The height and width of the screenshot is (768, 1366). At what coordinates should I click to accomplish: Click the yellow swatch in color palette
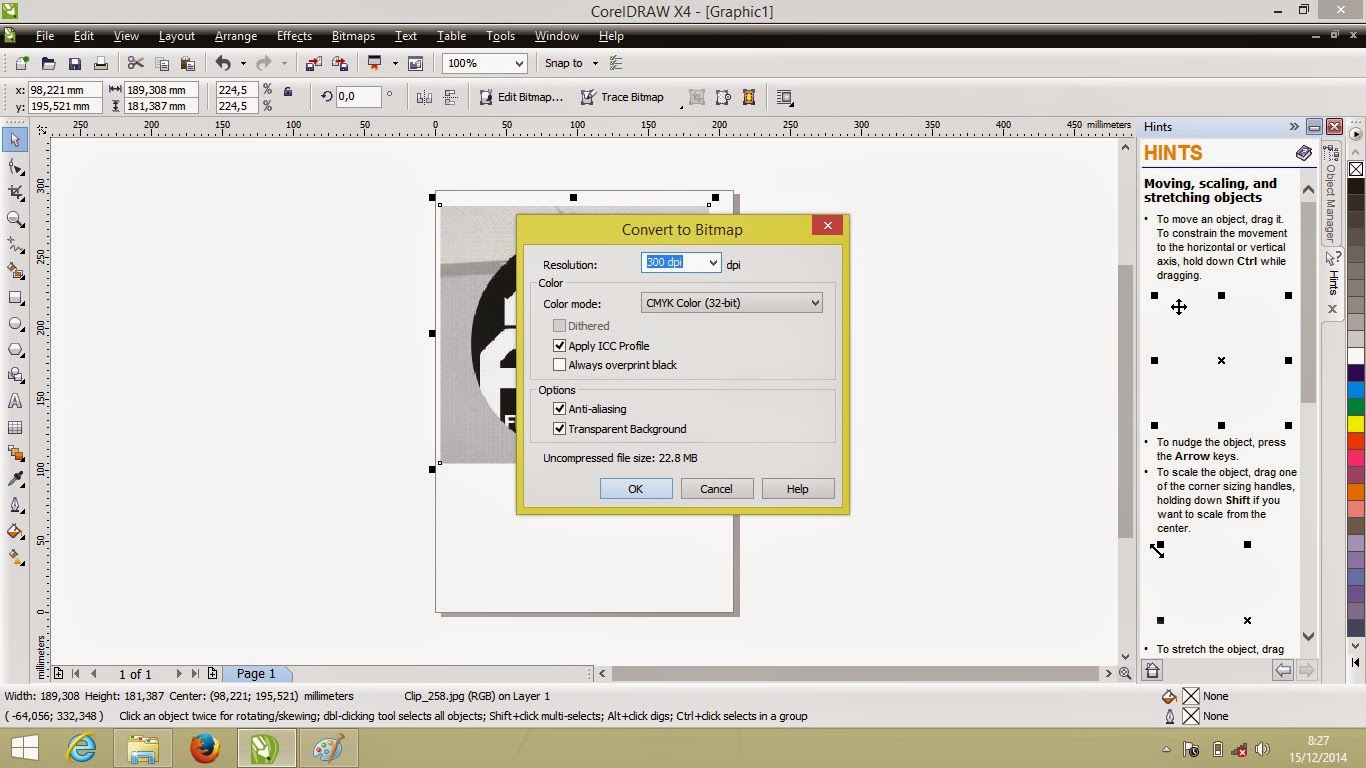point(1356,424)
